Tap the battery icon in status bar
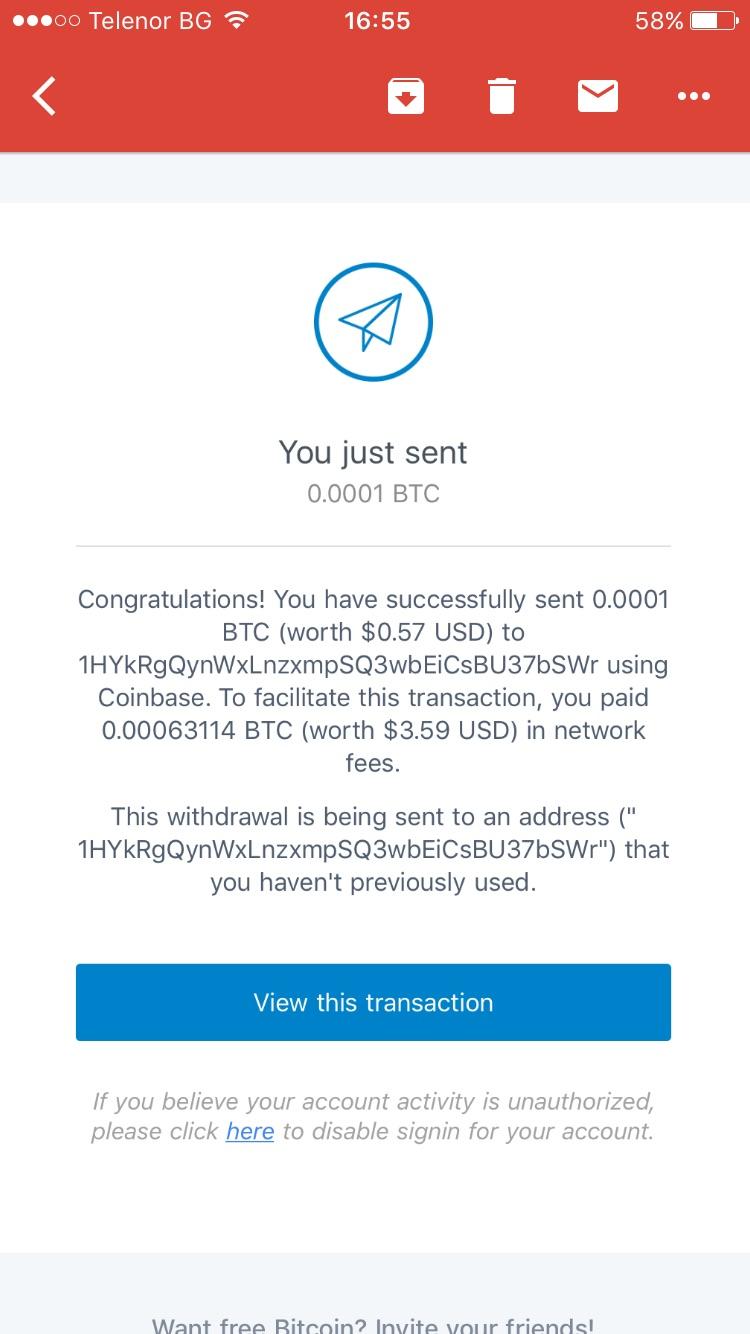This screenshot has width=750, height=1334. pos(713,21)
